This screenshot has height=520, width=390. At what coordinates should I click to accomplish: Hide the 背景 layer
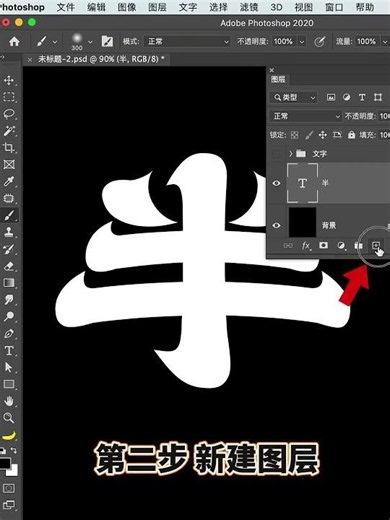pyautogui.click(x=276, y=225)
